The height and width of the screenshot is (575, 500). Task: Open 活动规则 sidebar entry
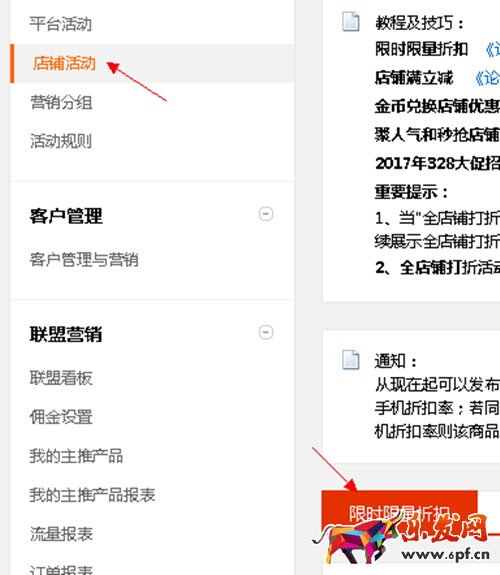tap(61, 141)
